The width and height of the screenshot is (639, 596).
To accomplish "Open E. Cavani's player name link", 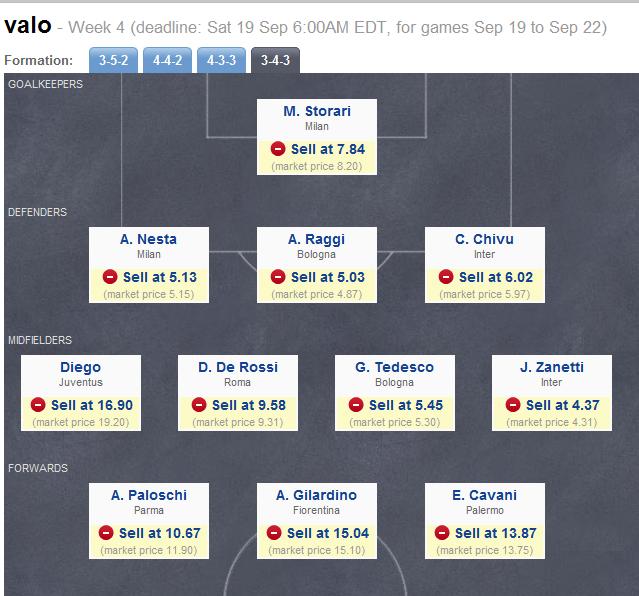I will pos(484,495).
